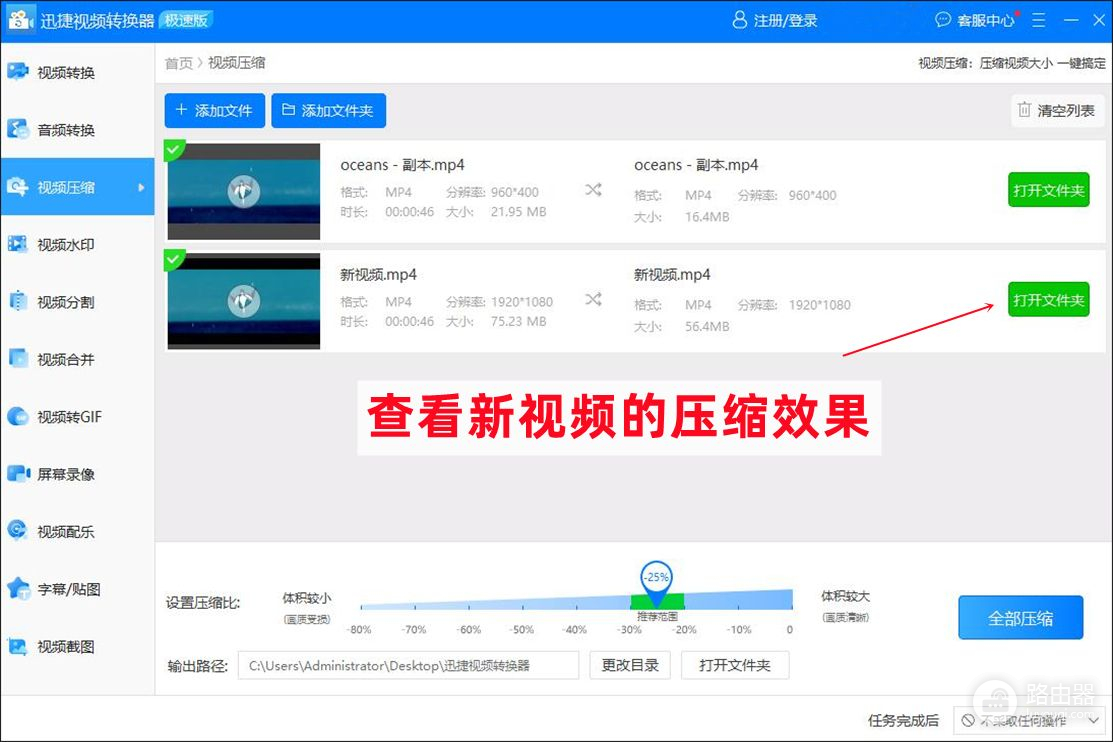
Task: Click the shuffle icon for oceans file
Action: (x=593, y=190)
